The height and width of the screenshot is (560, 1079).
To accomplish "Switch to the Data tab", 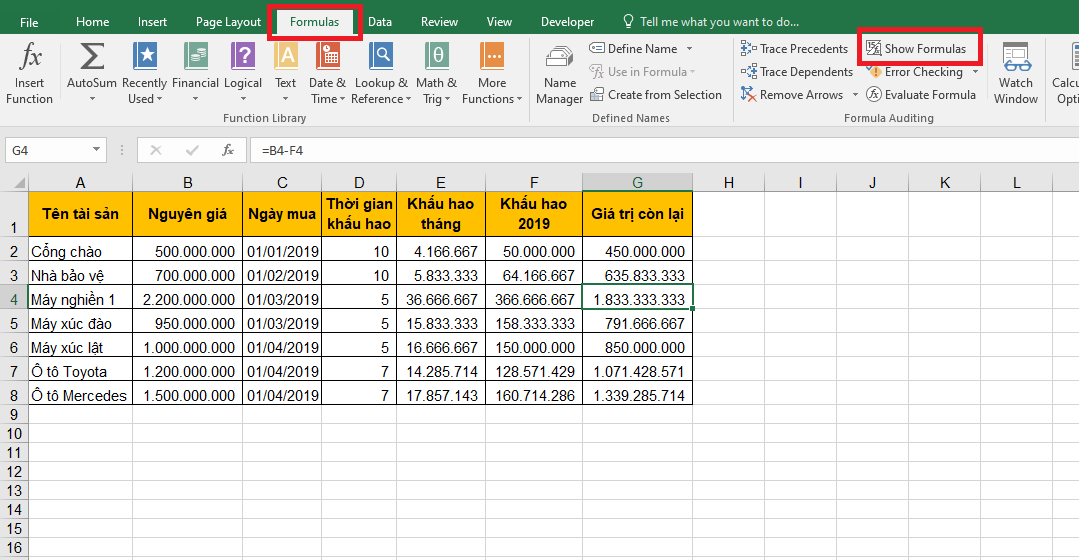I will [380, 21].
